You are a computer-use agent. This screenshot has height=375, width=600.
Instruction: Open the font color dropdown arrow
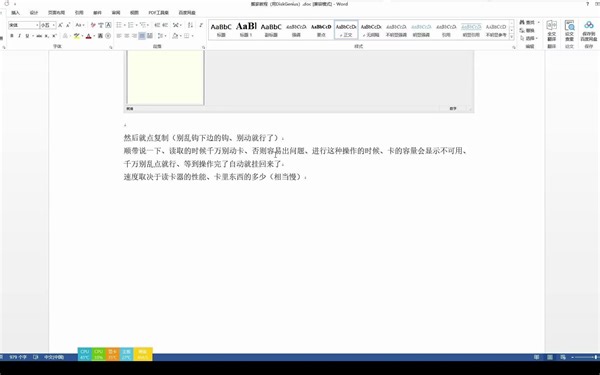click(x=94, y=36)
